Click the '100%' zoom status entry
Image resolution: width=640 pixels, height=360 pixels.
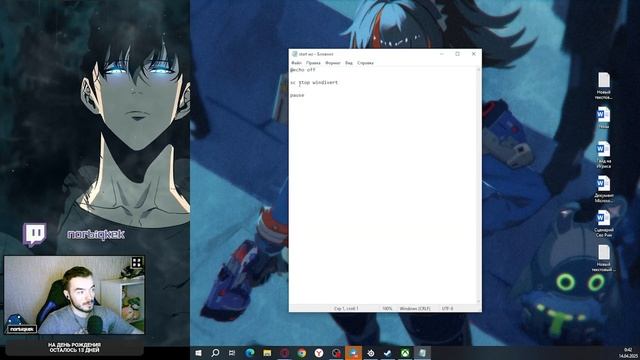(x=387, y=309)
